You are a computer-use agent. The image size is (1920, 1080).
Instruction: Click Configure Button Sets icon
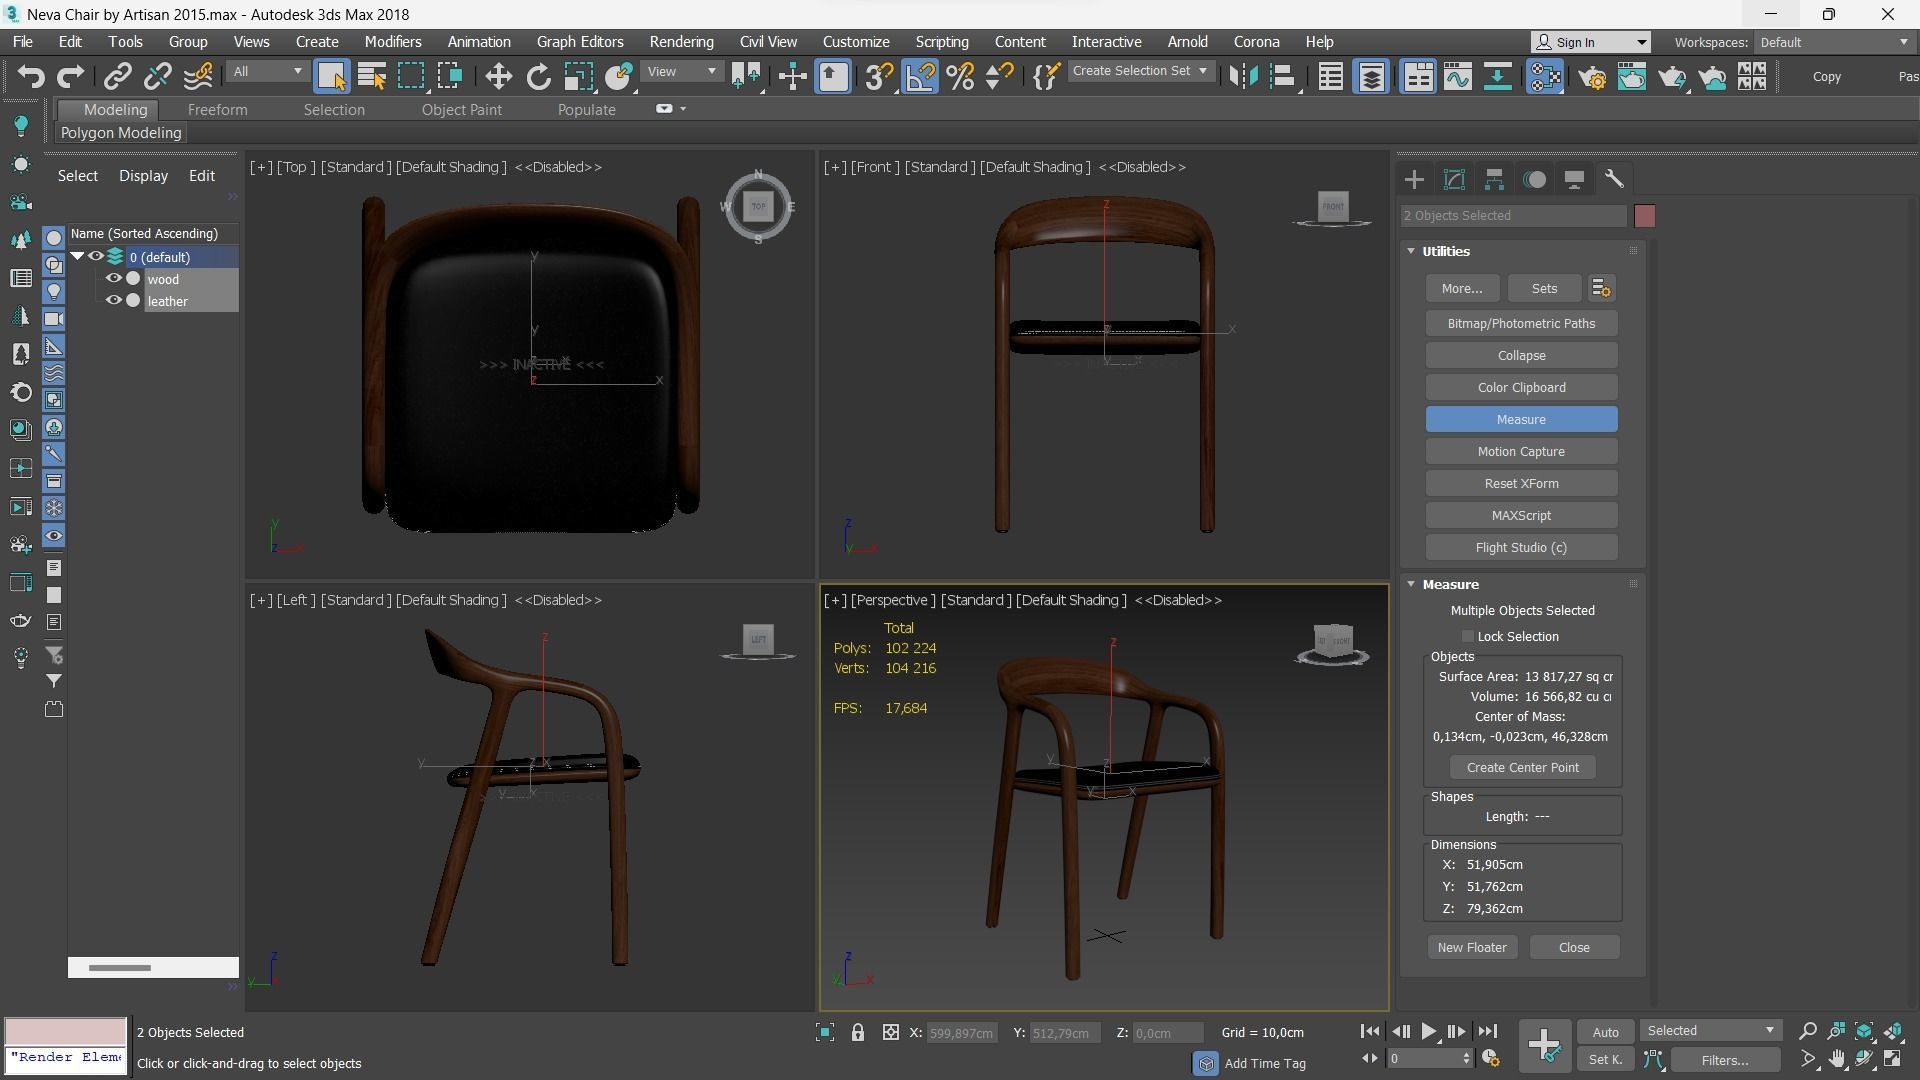(1601, 288)
